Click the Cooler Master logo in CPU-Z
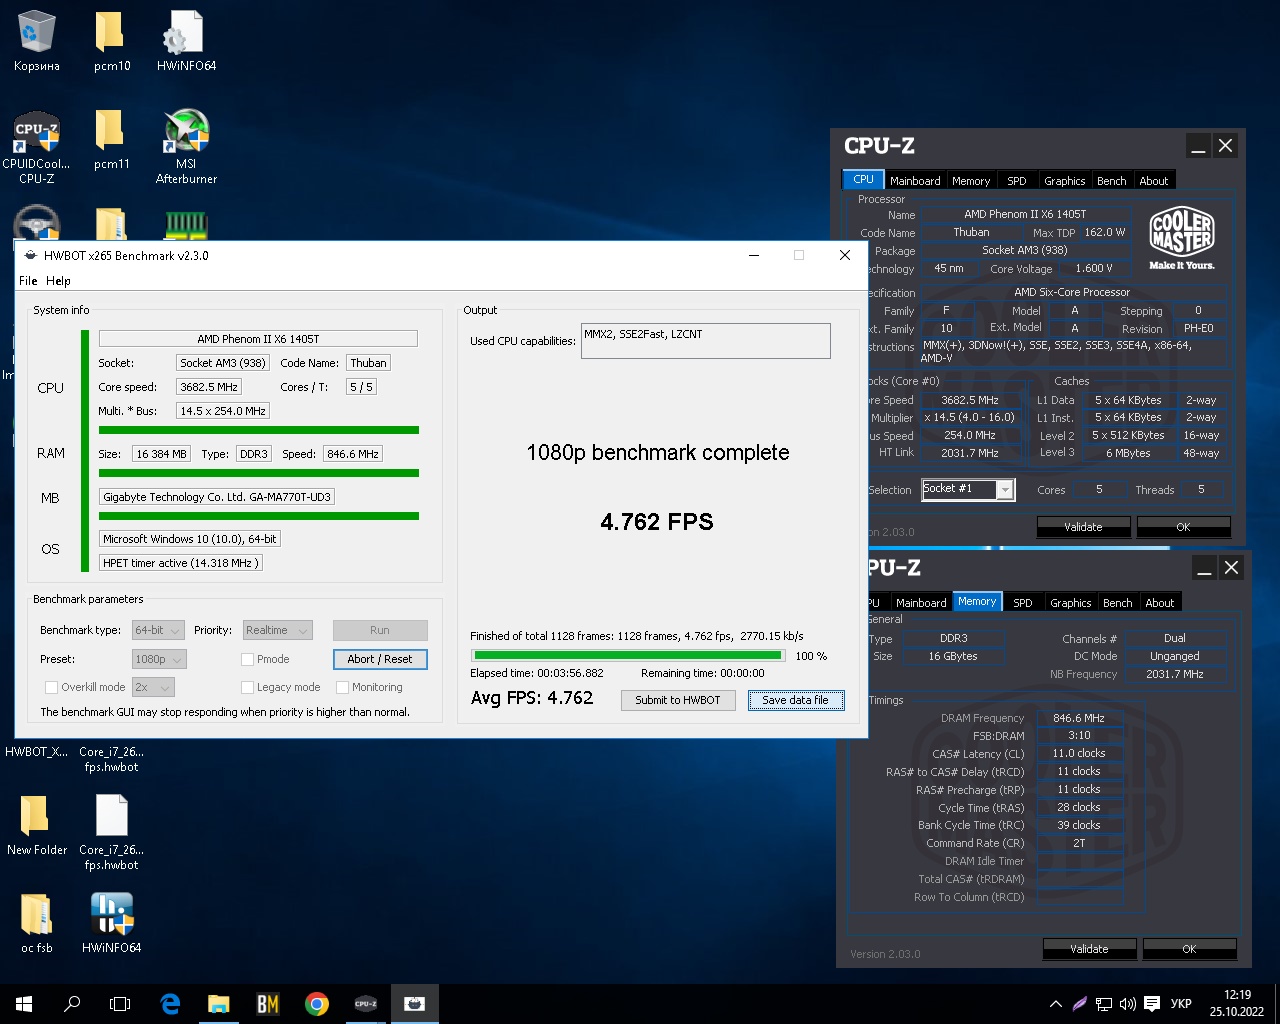 coord(1182,239)
